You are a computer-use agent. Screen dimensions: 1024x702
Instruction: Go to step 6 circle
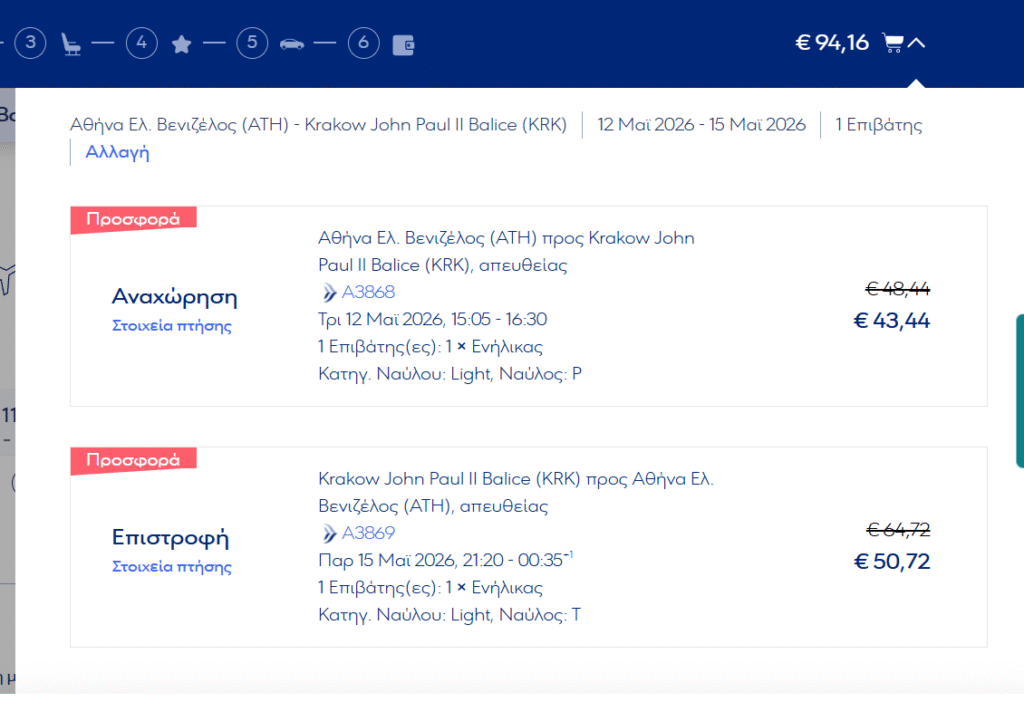click(x=364, y=43)
